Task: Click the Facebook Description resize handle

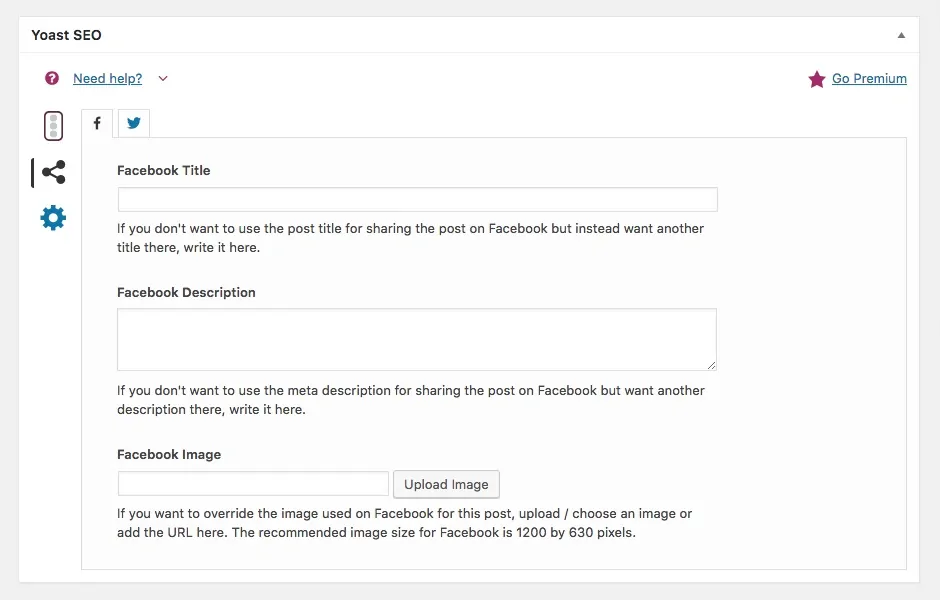Action: 711,365
